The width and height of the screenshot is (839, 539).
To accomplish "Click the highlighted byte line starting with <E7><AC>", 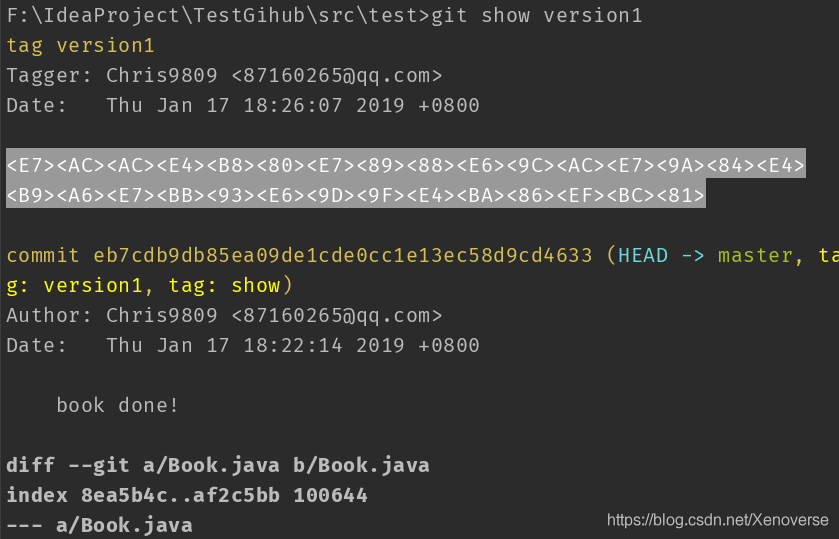I will click(x=406, y=164).
